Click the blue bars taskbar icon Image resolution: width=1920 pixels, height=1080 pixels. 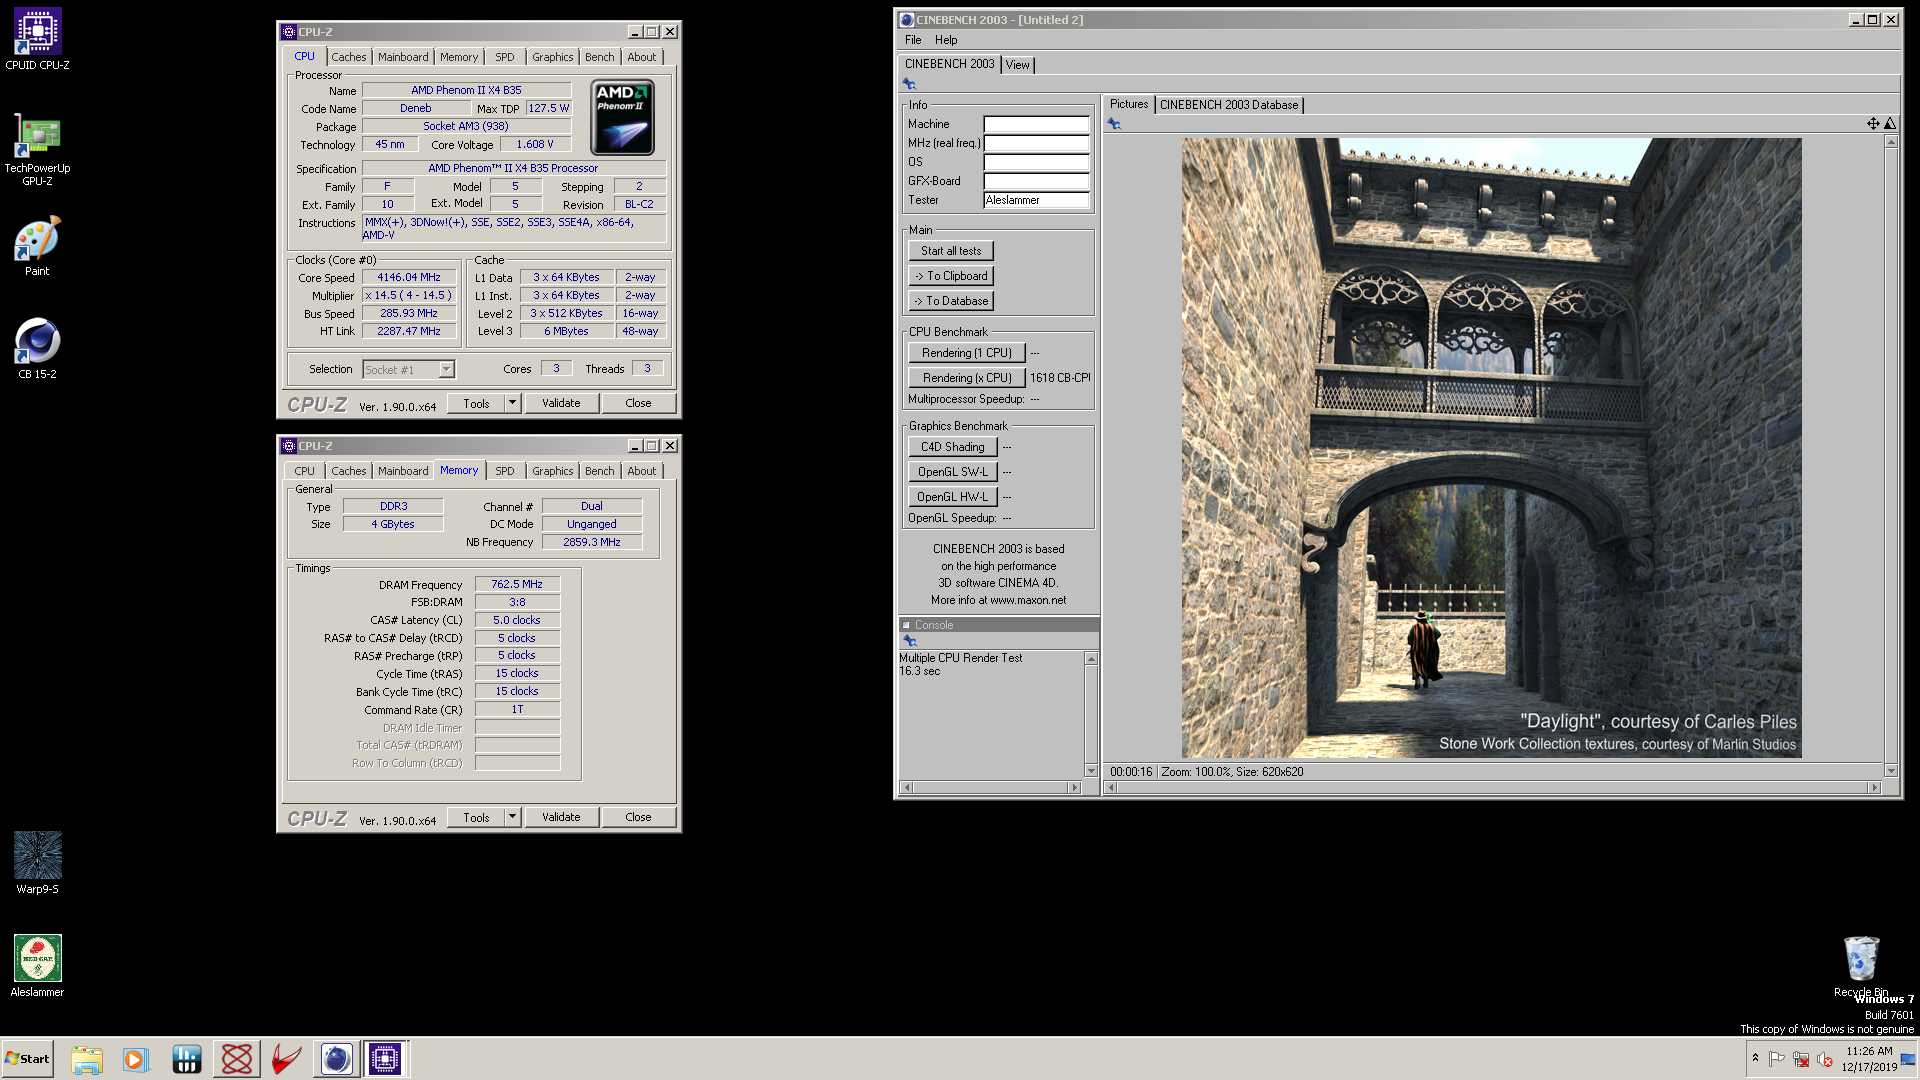click(x=187, y=1059)
